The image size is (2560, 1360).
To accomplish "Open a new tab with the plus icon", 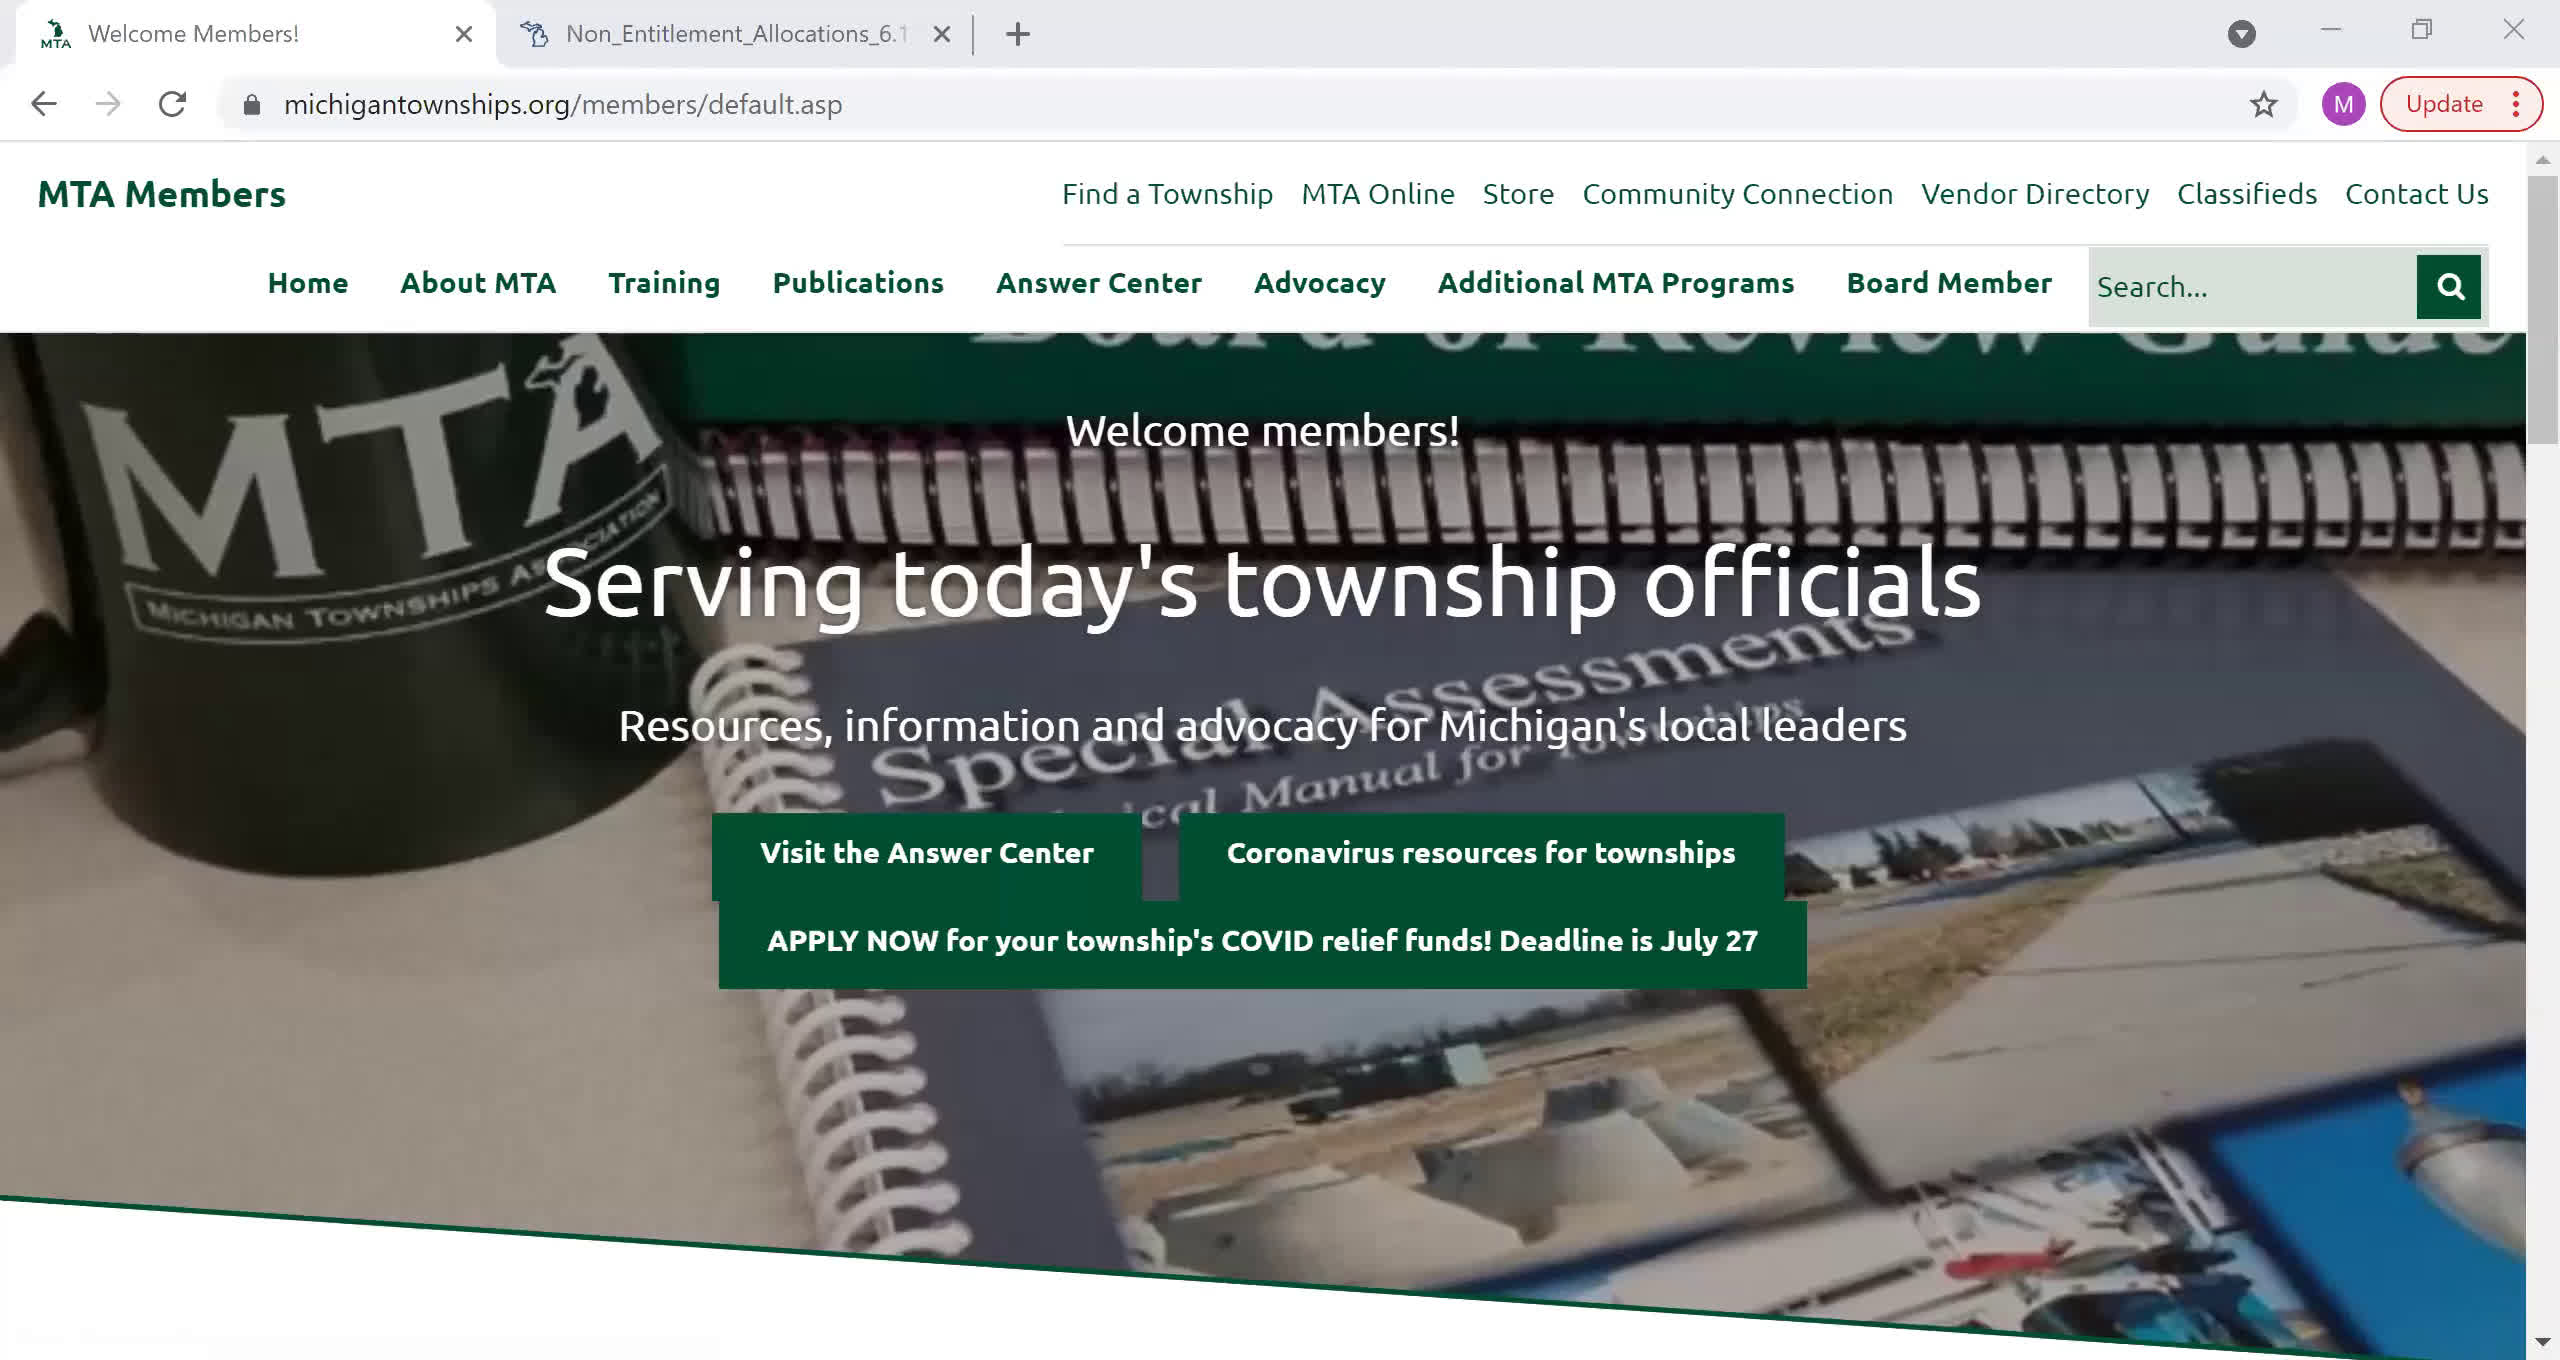I will 1018,34.
